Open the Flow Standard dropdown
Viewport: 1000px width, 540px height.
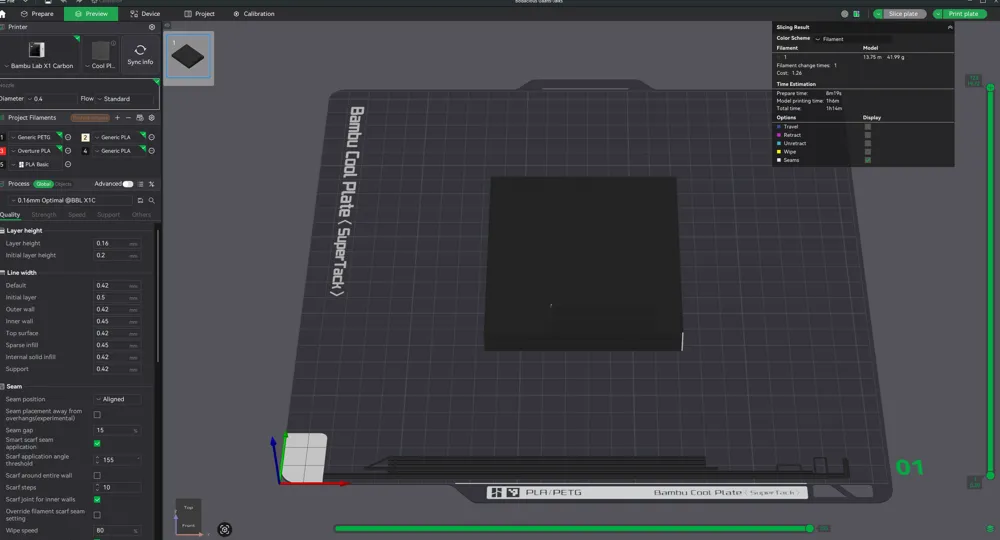pos(125,99)
